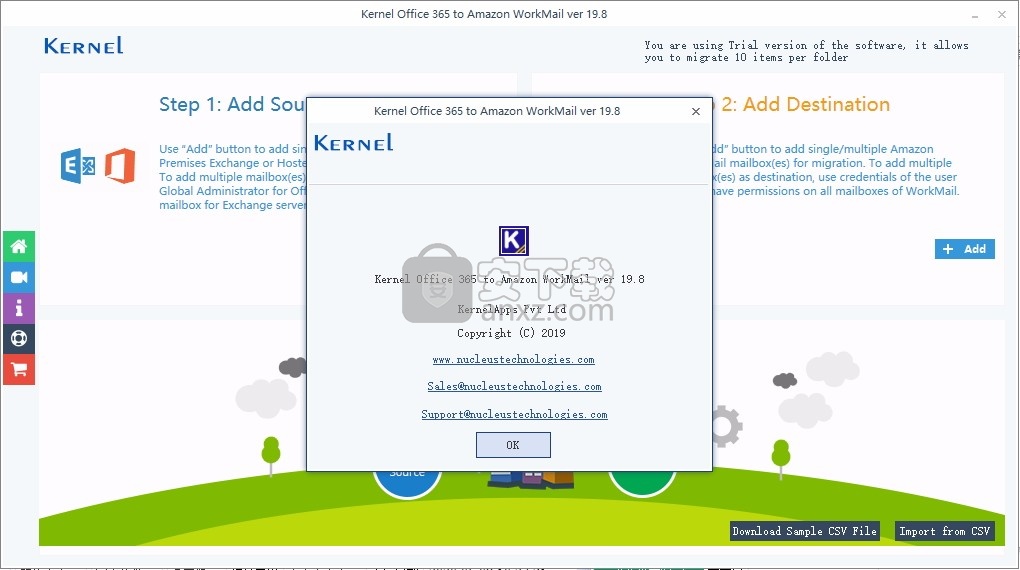Viewport: 1020px width, 570px height.
Task: Click the blue Source circle
Action: 408,483
